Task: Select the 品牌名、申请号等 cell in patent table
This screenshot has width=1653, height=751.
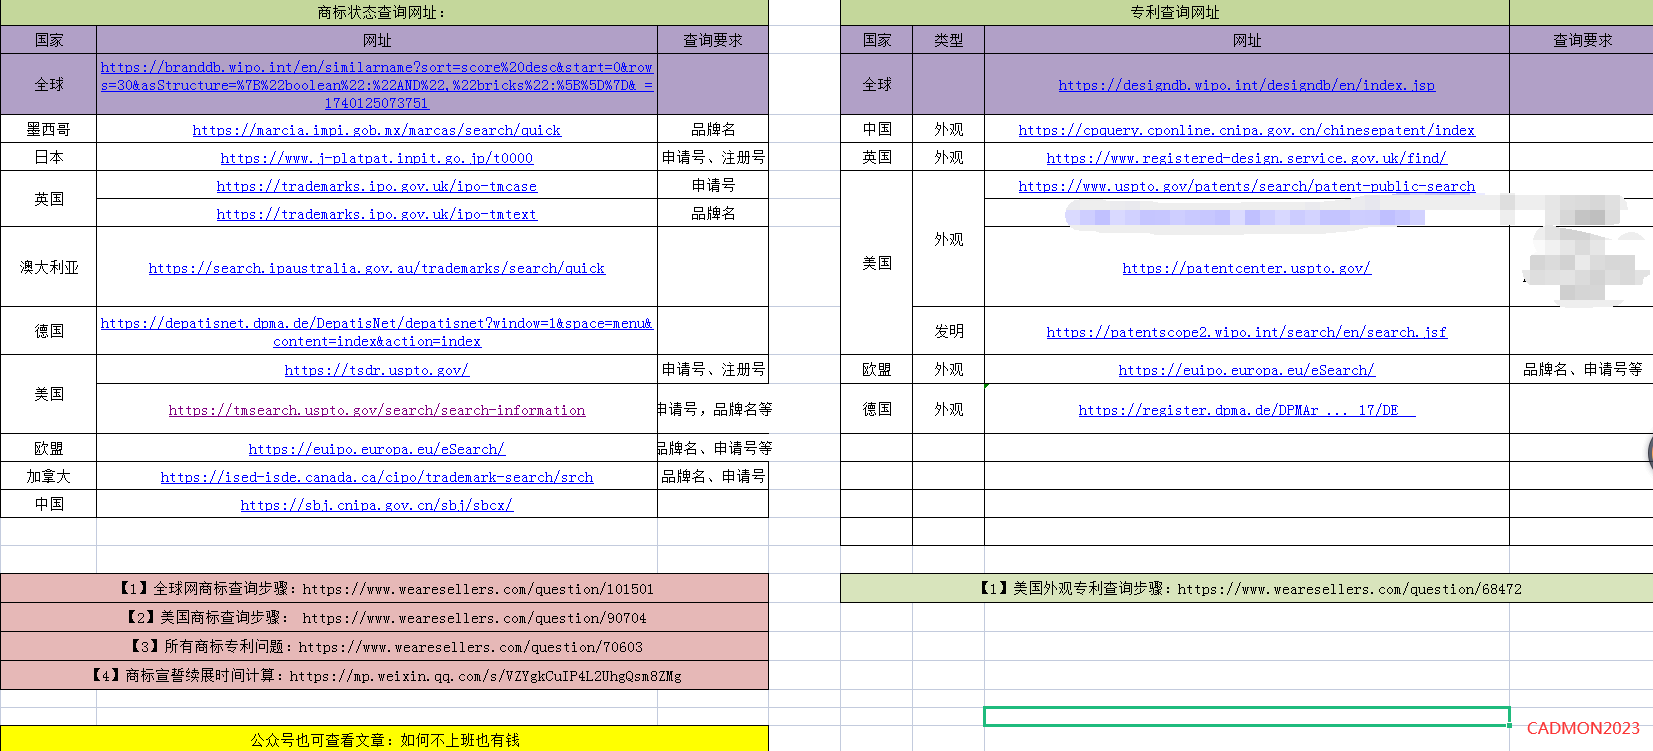Action: coord(1582,369)
